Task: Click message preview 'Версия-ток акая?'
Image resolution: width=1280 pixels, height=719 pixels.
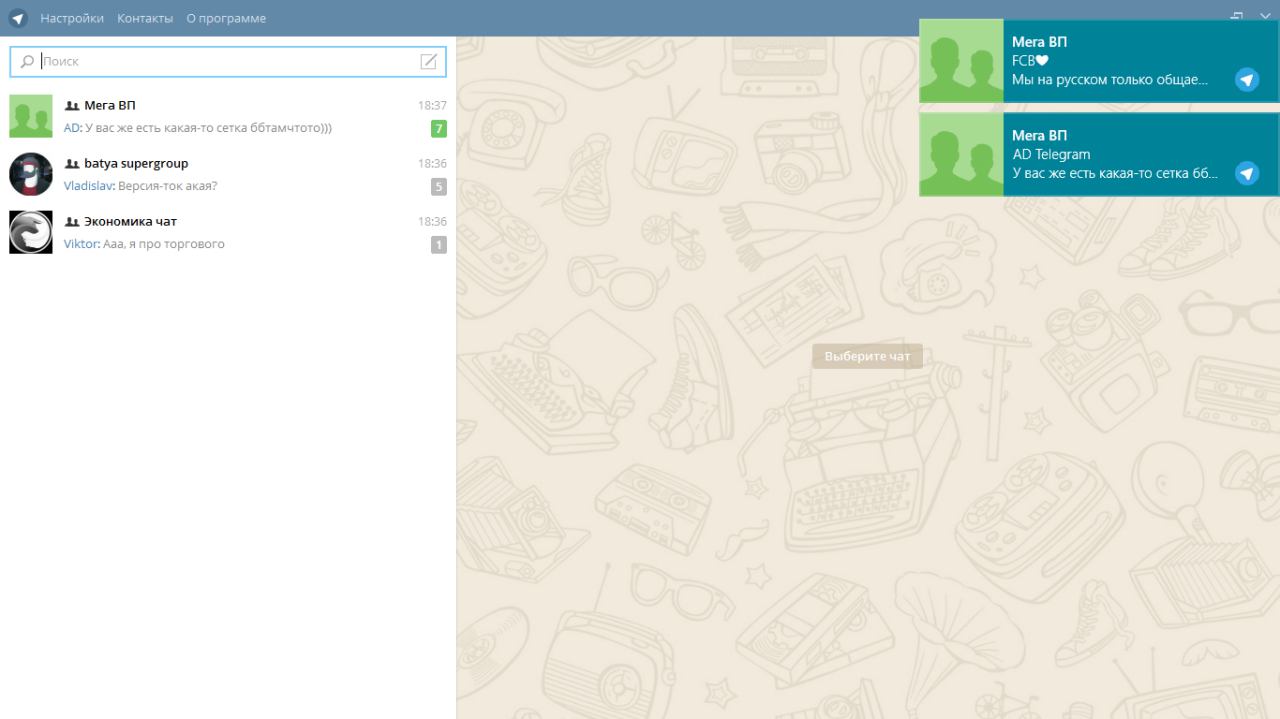Action: coord(167,186)
